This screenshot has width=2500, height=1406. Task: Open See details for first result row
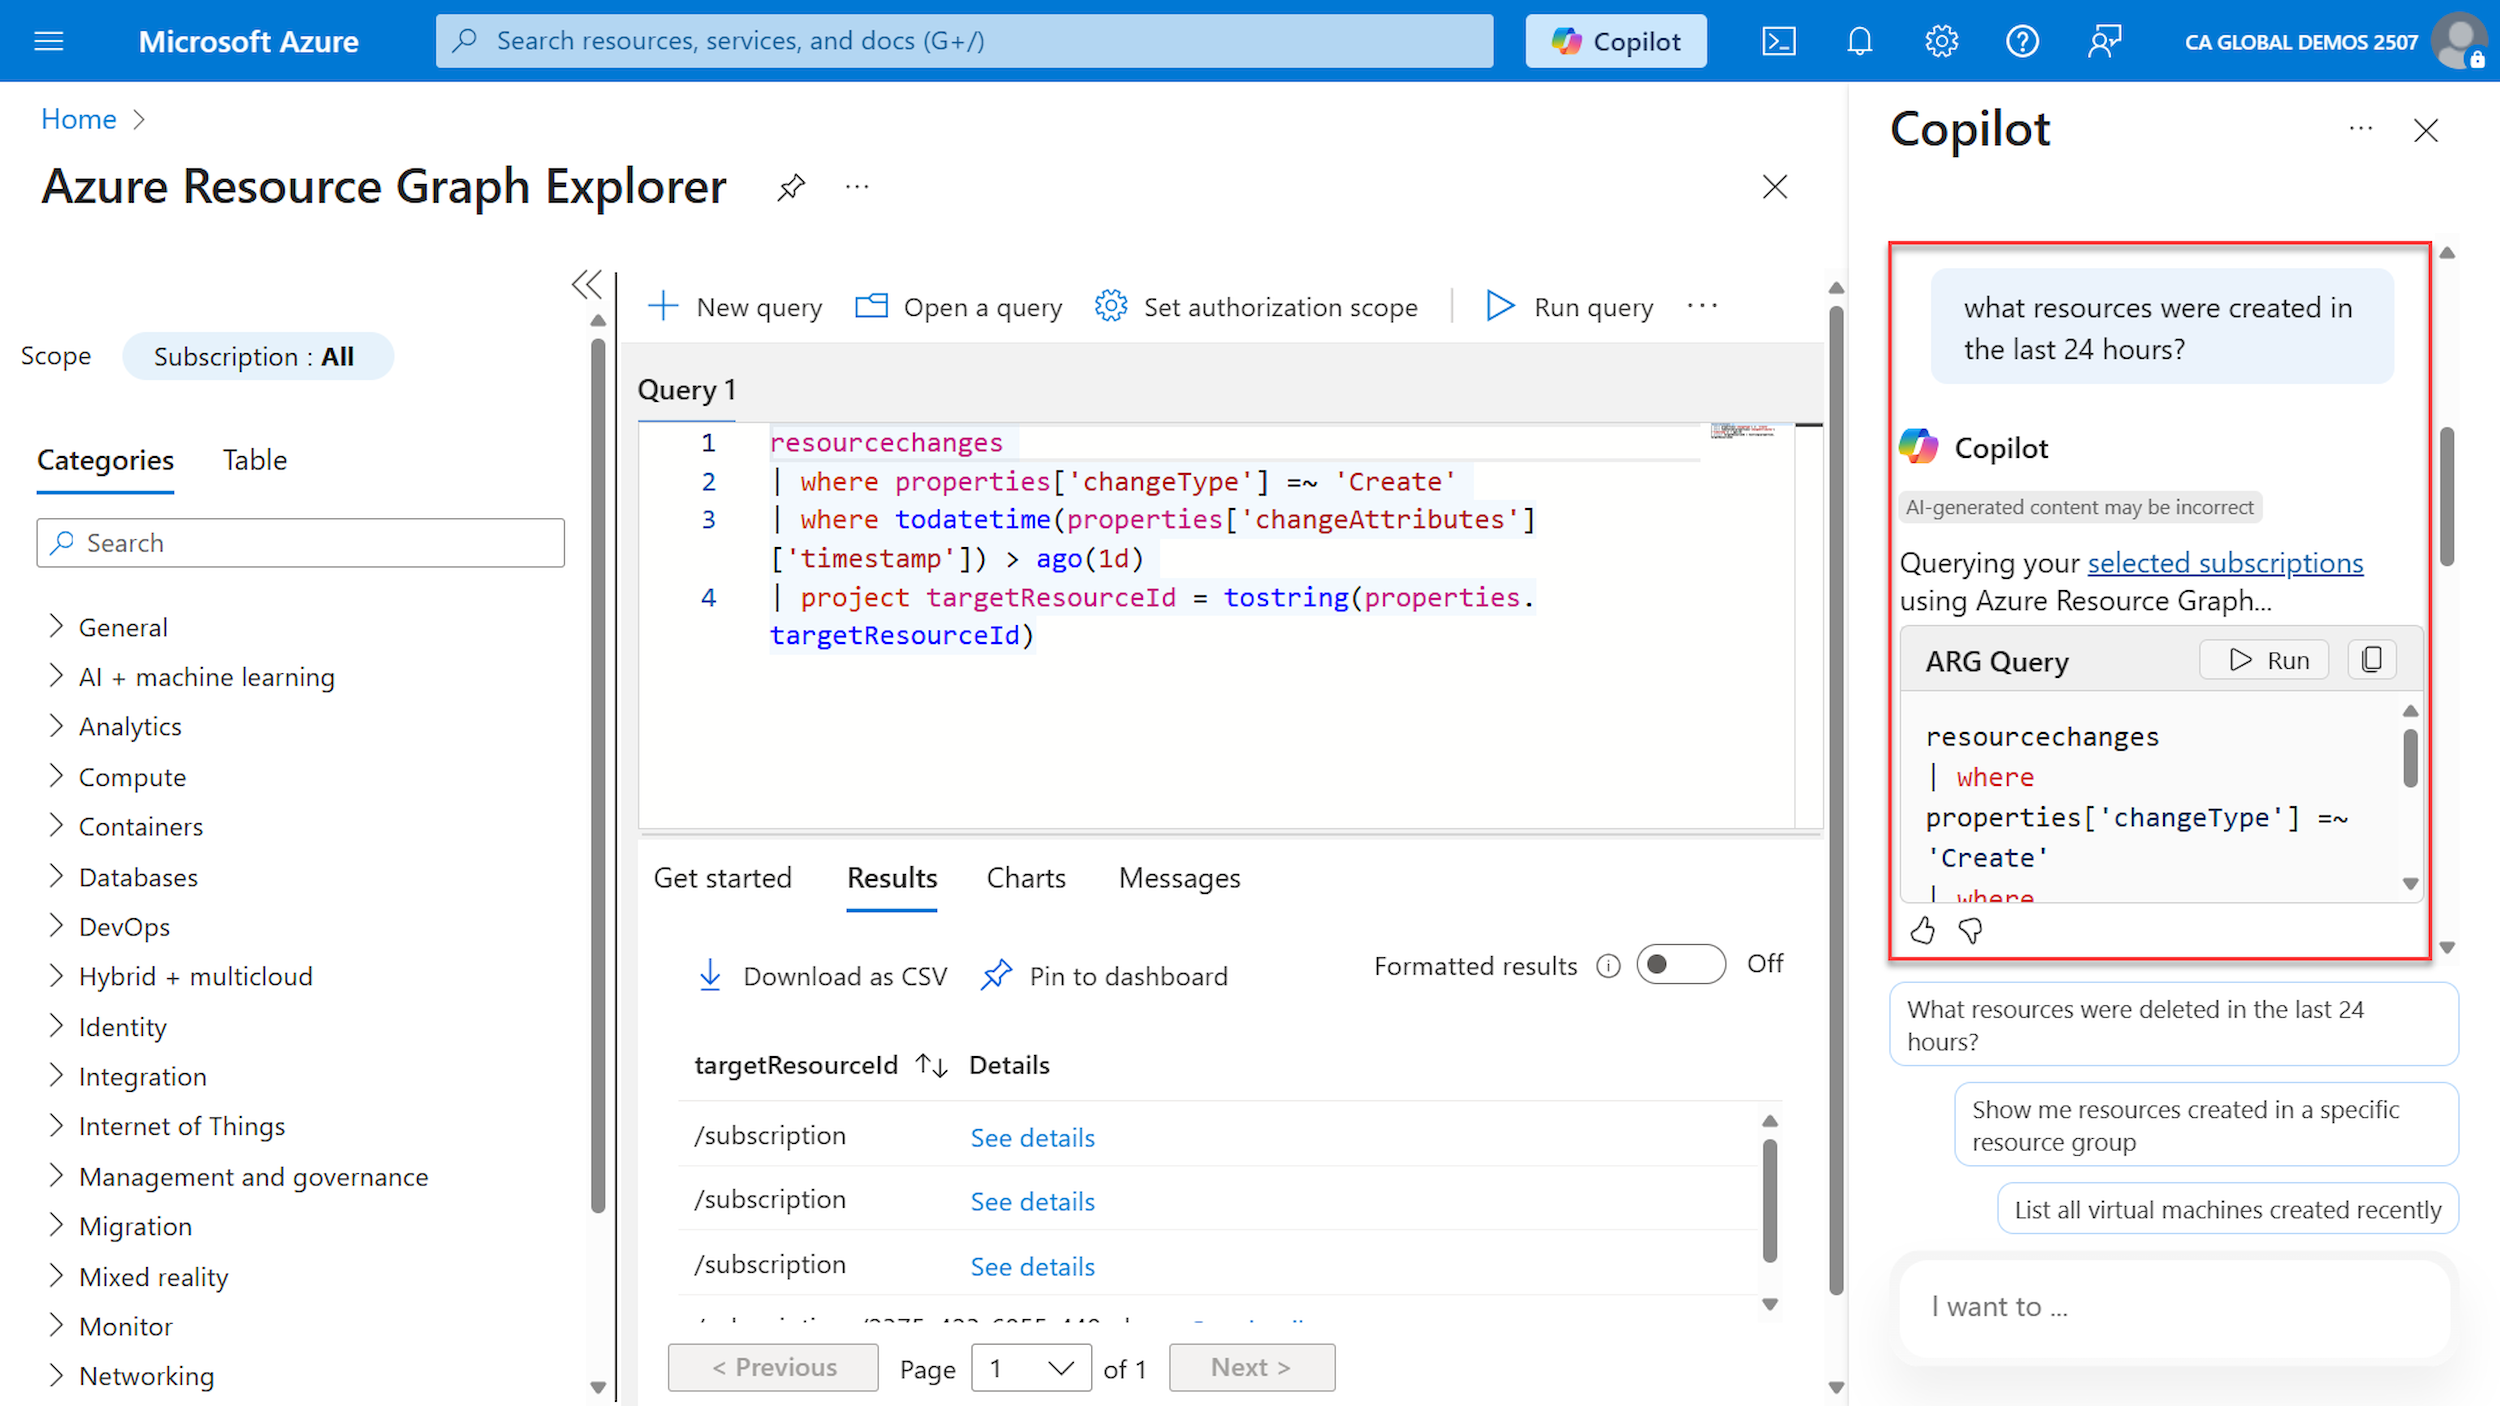coord(1032,1138)
